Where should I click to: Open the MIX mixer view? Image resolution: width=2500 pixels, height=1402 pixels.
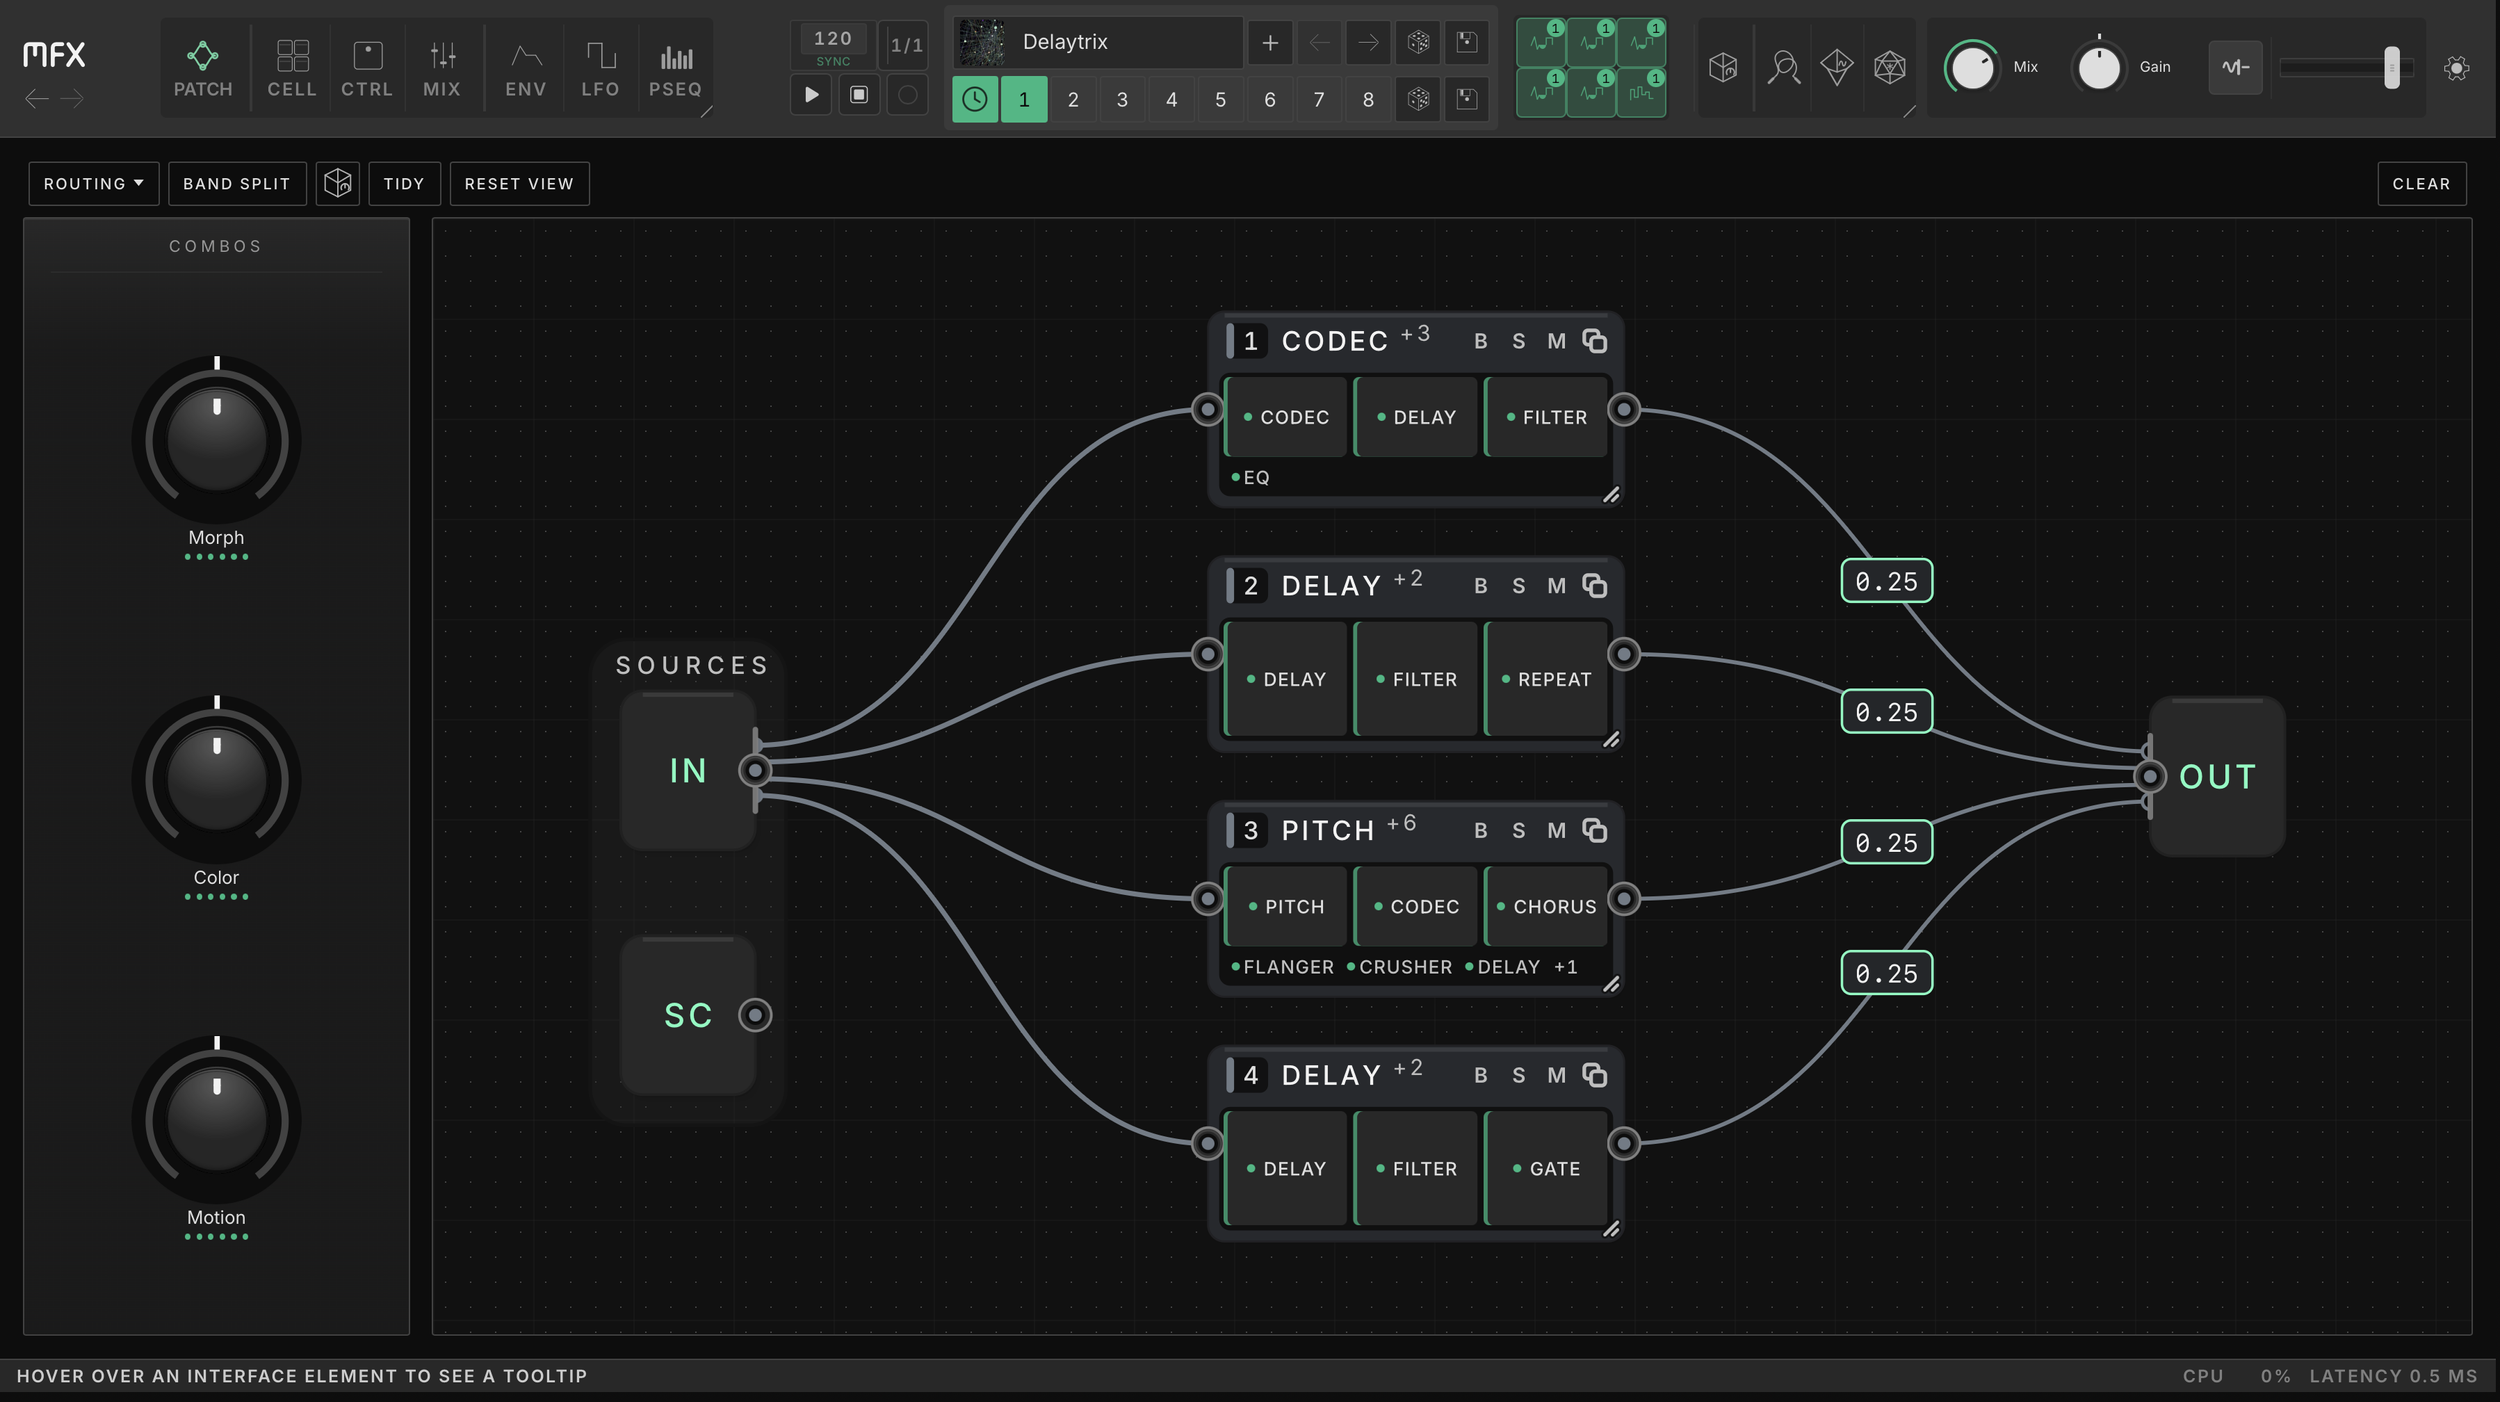coord(442,68)
